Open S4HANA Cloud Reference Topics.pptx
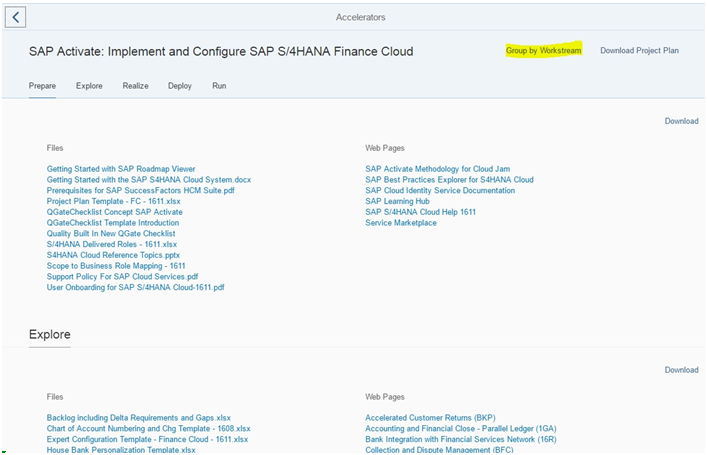The height and width of the screenshot is (455, 707). pyautogui.click(x=113, y=255)
